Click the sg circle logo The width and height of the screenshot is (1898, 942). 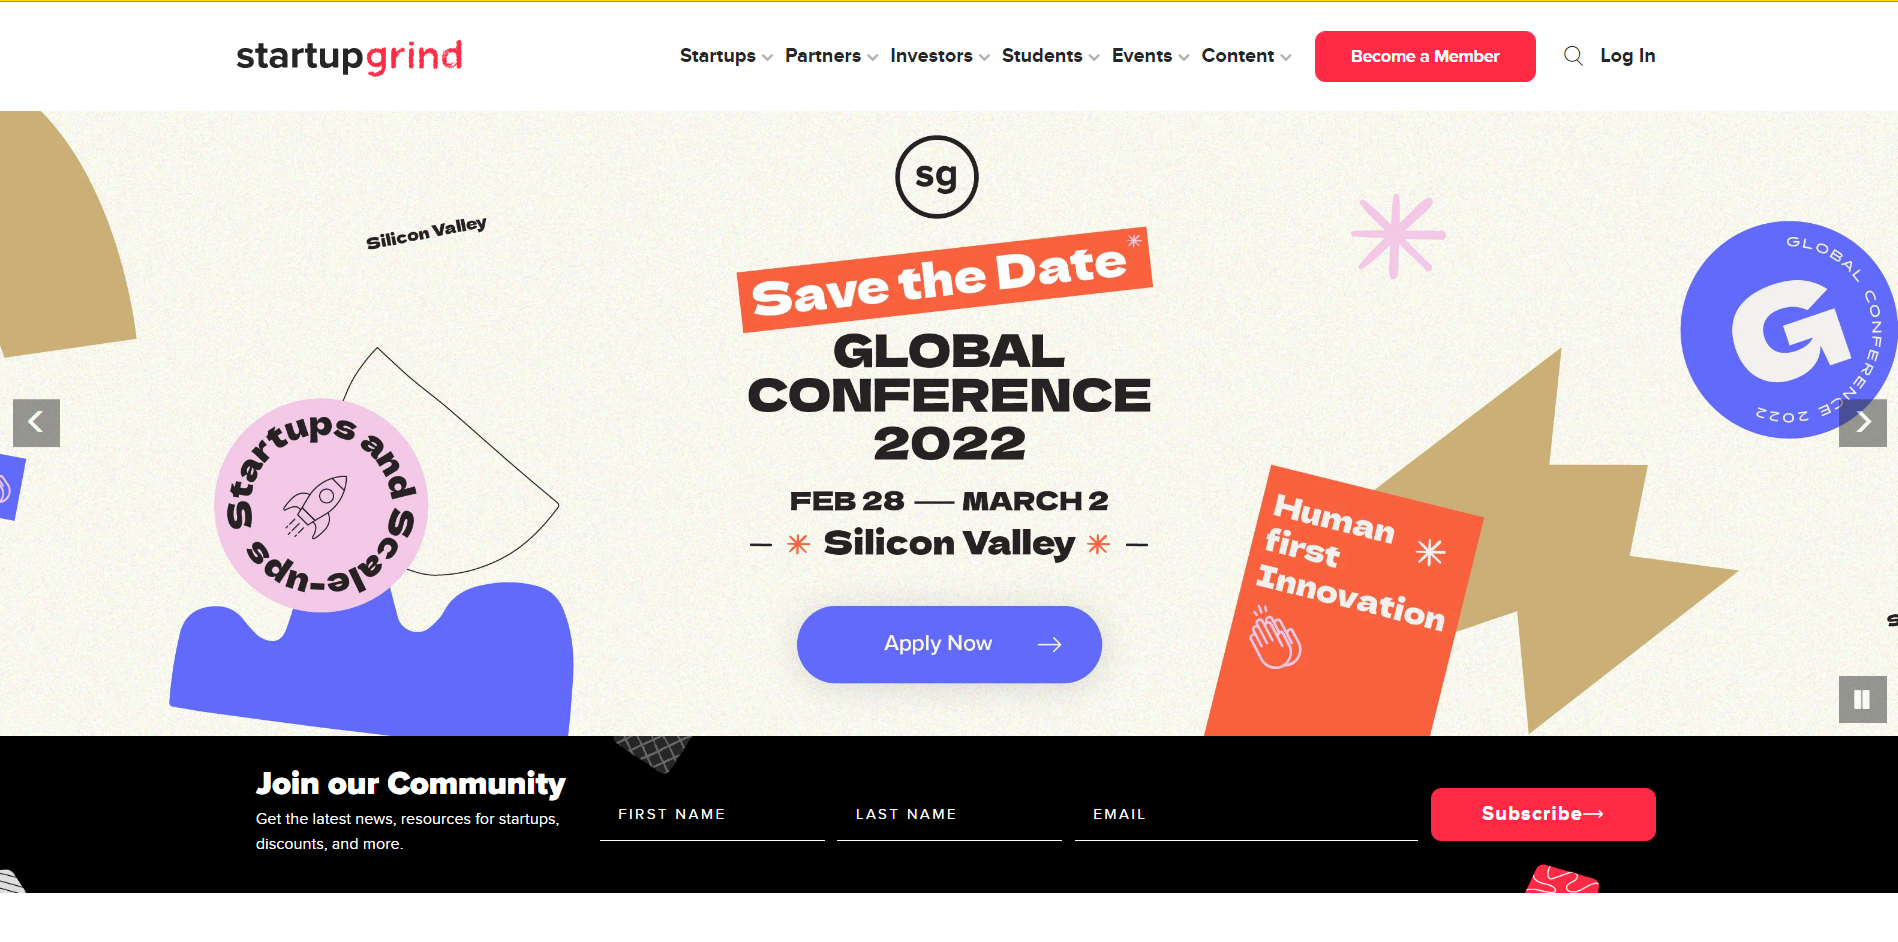[936, 177]
